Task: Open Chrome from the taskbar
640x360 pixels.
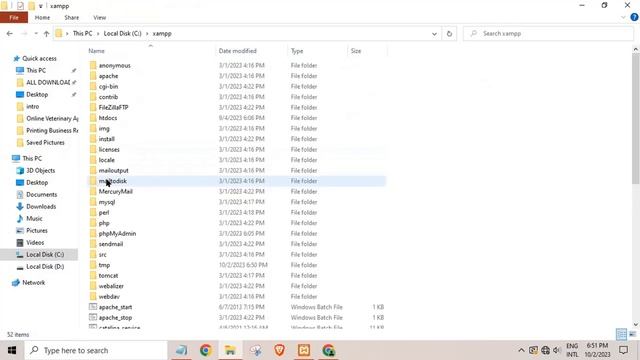Action: pos(206,350)
